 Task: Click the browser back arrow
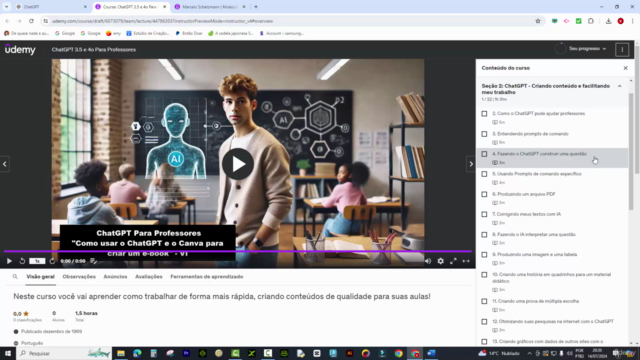(x=7, y=21)
